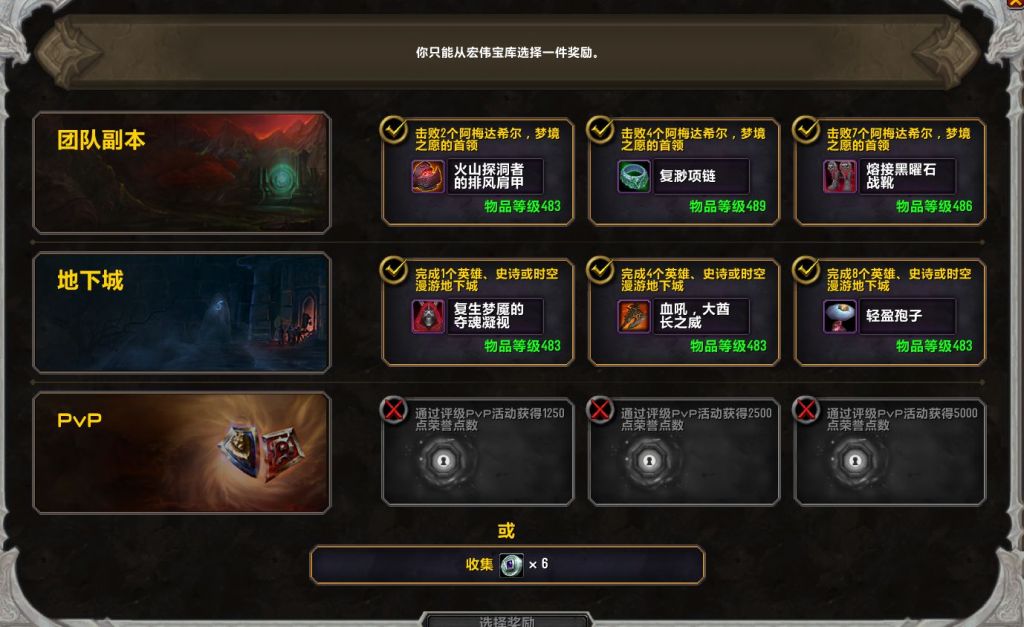Click the red X on 5000 honor PvP slot
The height and width of the screenshot is (627, 1024).
coord(806,410)
